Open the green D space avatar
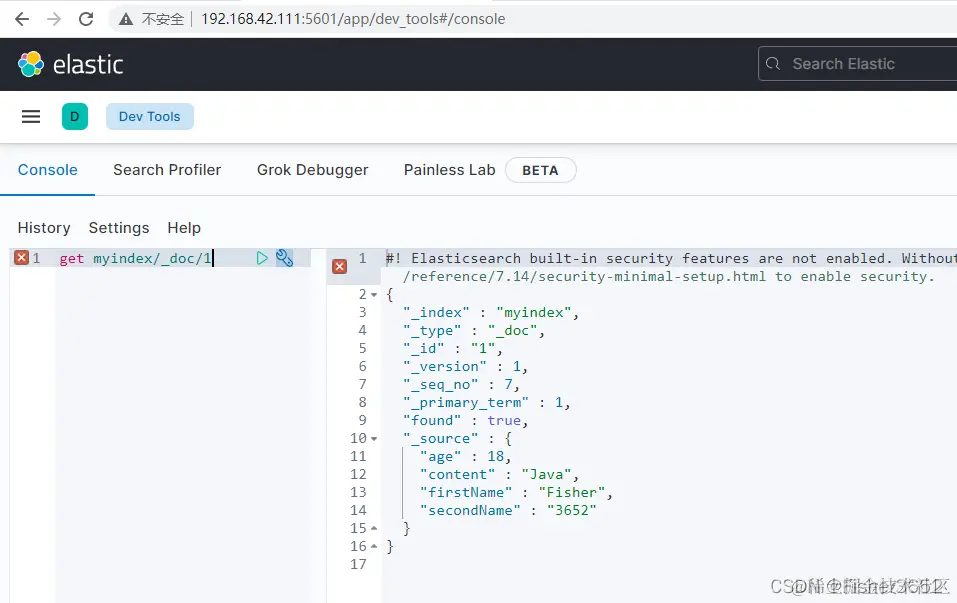The height and width of the screenshot is (603, 957). (x=74, y=117)
